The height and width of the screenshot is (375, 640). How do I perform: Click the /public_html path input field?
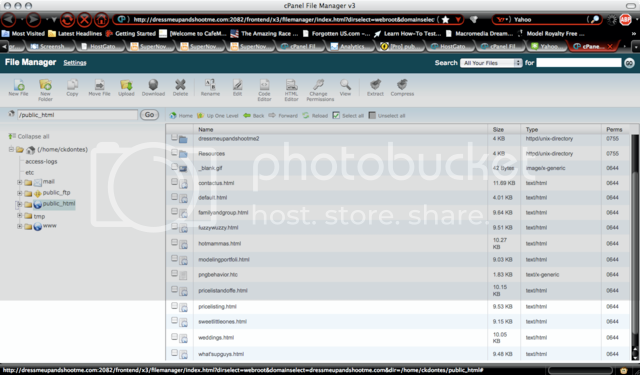click(77, 115)
